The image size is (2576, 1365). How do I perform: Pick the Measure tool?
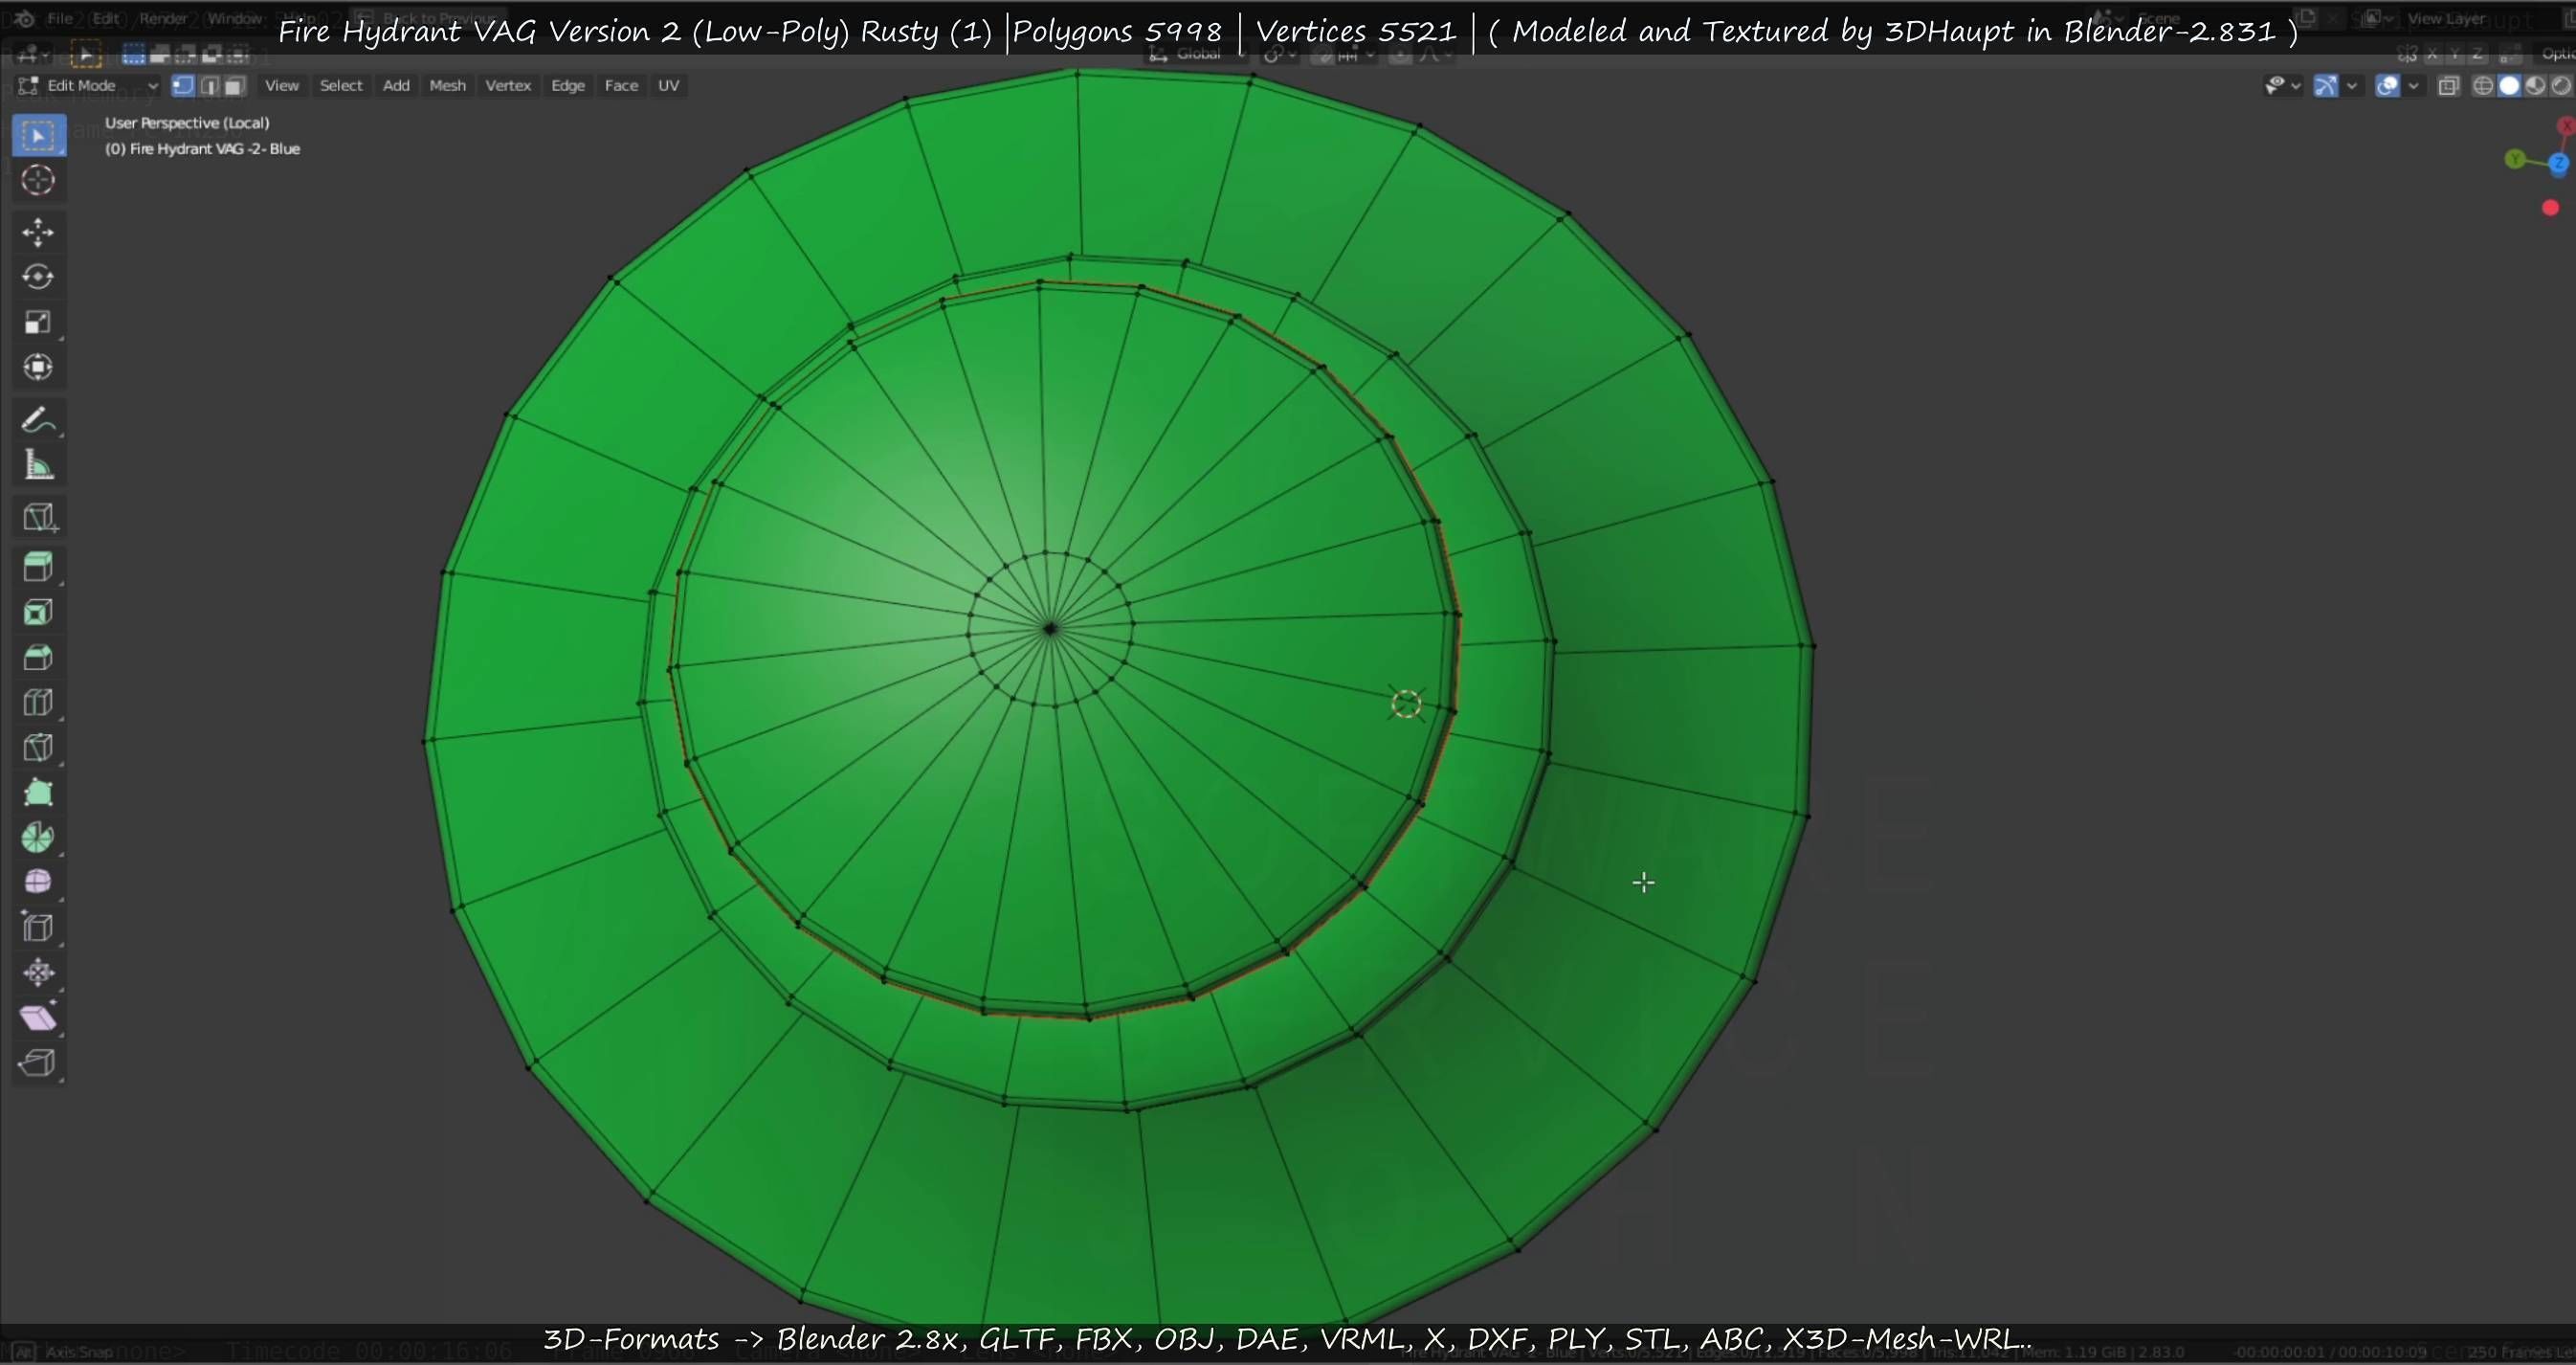pos(38,465)
